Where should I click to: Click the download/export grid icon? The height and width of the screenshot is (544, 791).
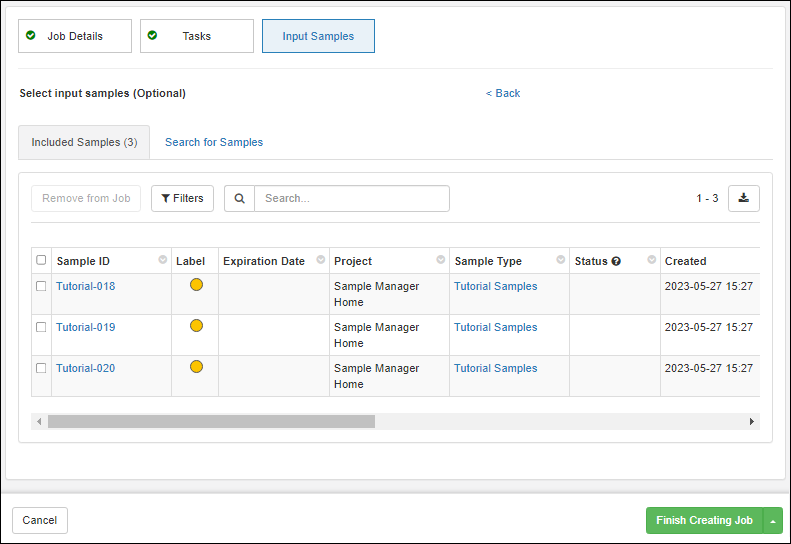[743, 198]
